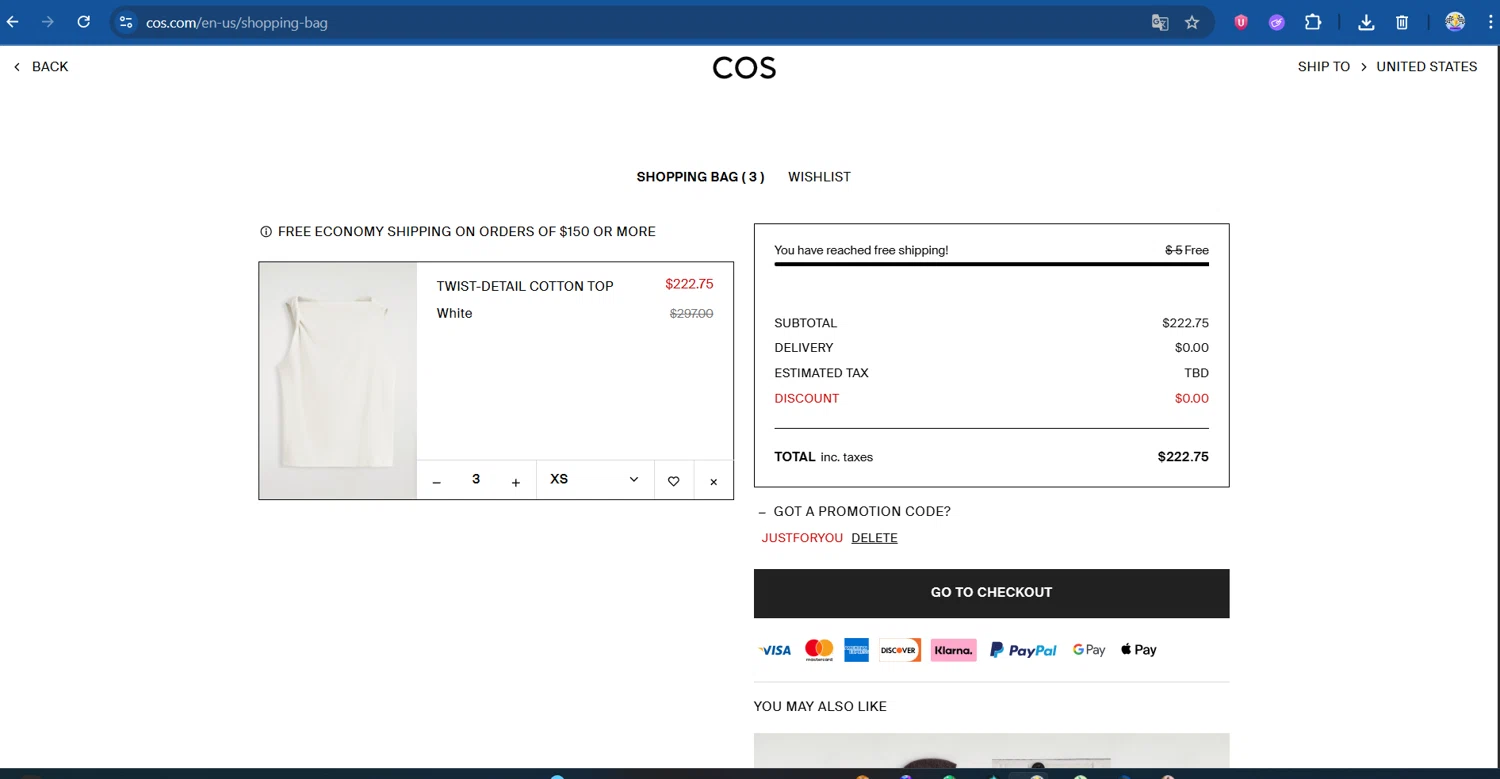The height and width of the screenshot is (779, 1500).
Task: Click the COS logo
Action: click(x=744, y=67)
